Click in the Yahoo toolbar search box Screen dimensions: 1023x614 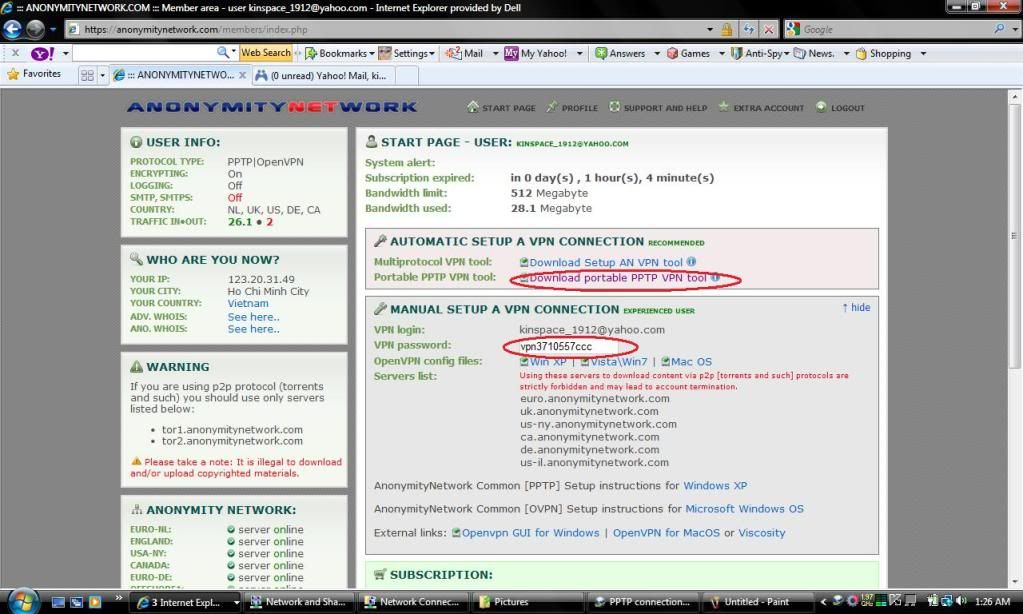tap(144, 53)
